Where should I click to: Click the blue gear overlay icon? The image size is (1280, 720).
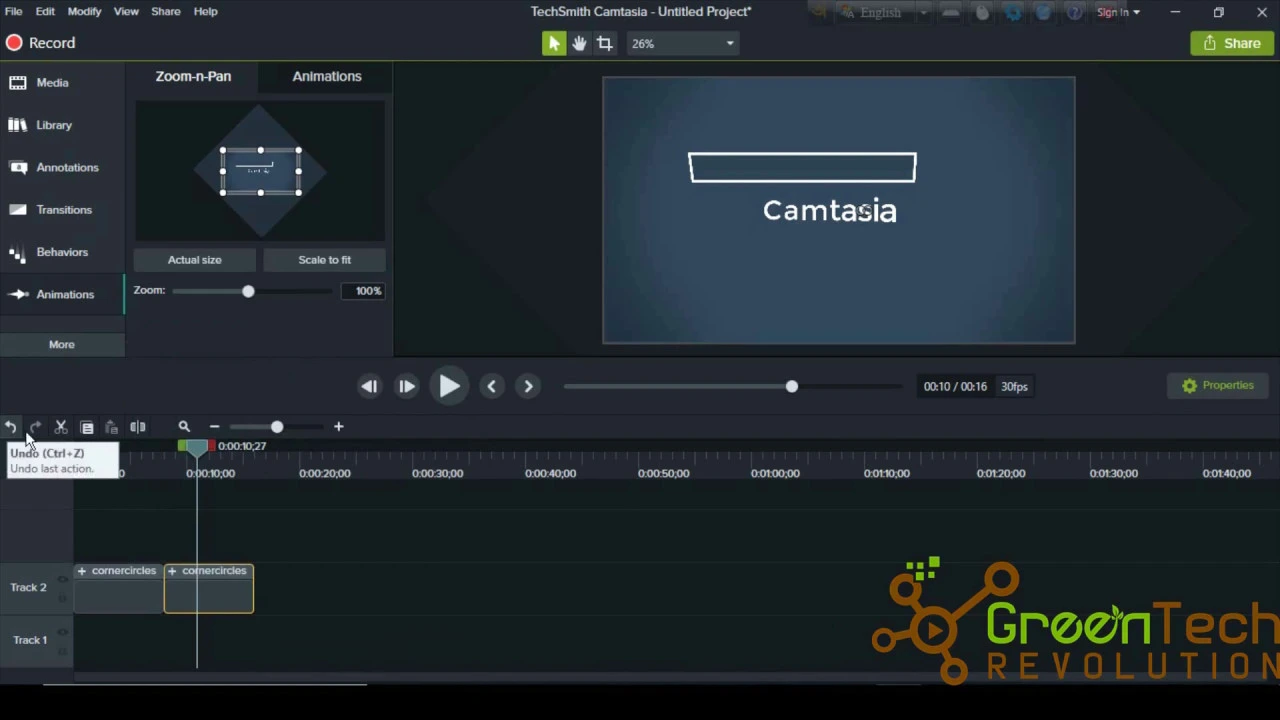[1013, 13]
